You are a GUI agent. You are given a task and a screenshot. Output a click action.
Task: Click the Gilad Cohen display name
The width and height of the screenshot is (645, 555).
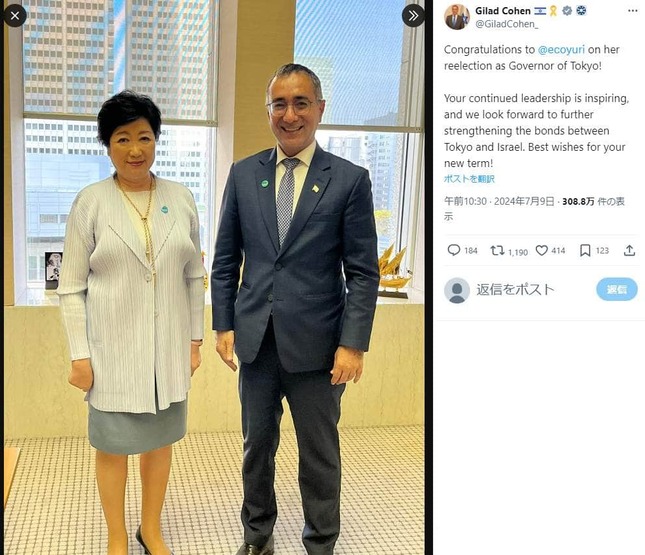coord(503,11)
